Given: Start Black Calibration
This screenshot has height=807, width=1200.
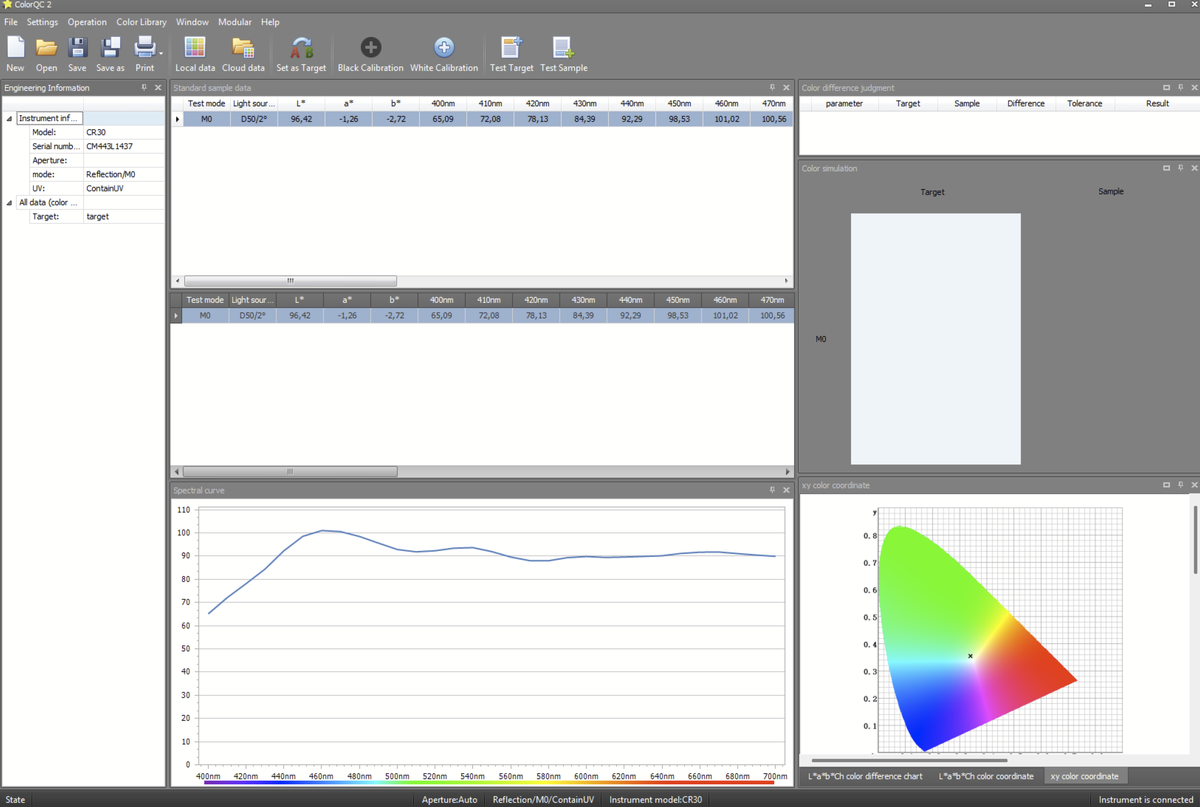Looking at the screenshot, I should point(370,48).
